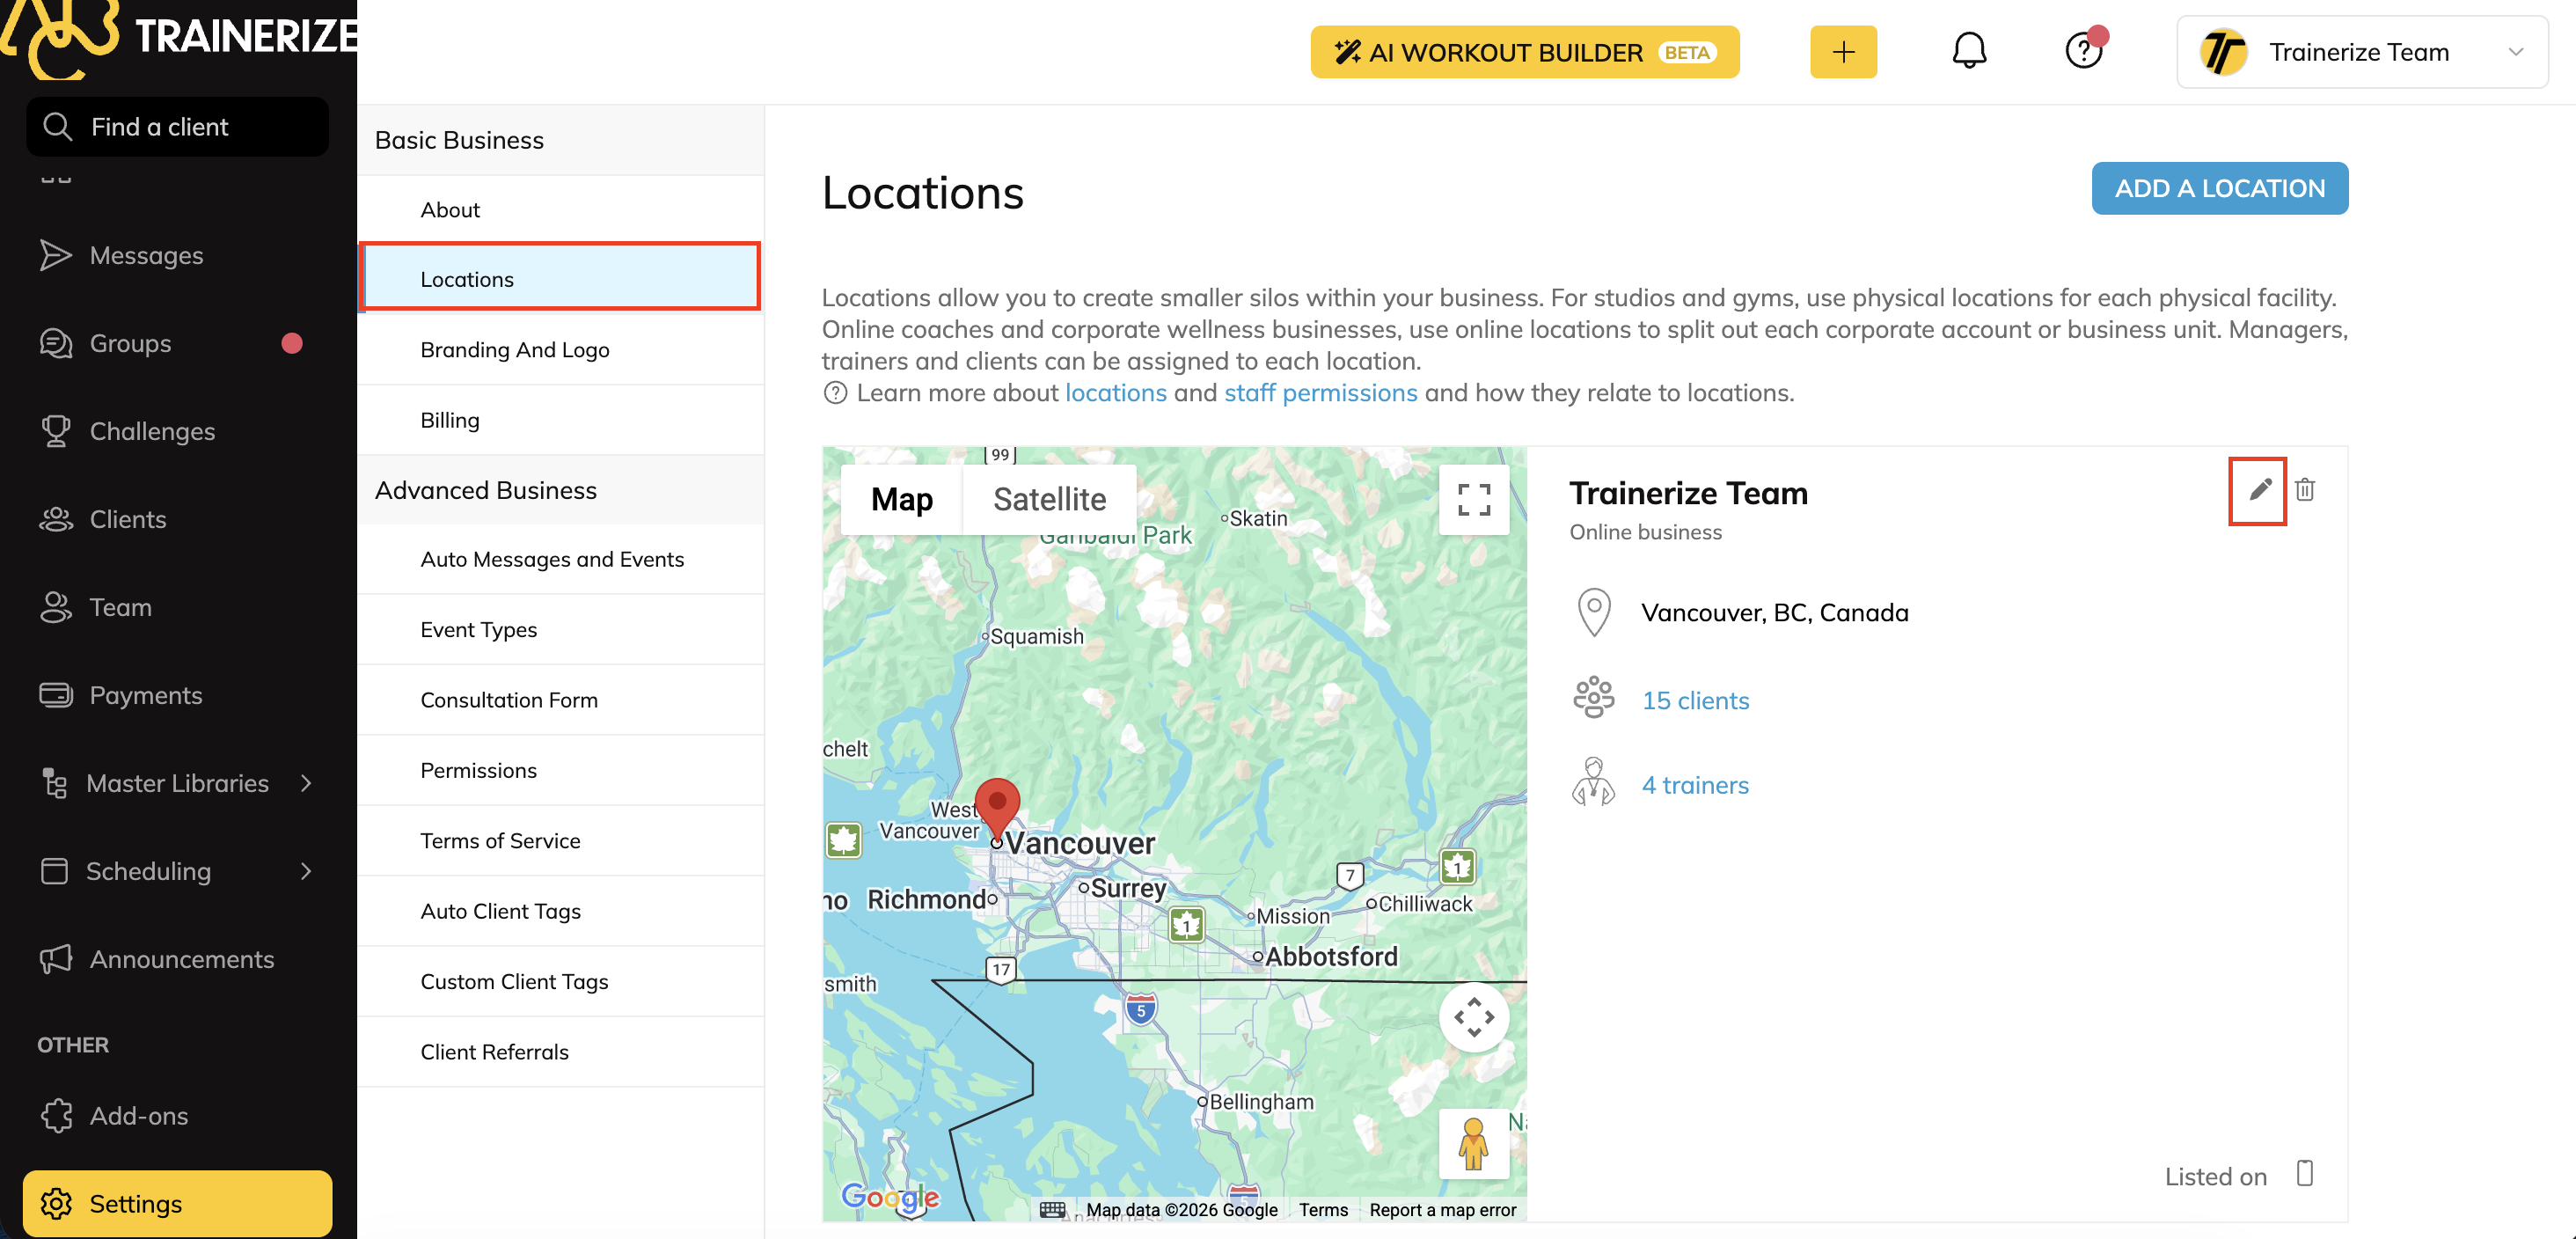Open Settings in the sidebar
Screen dimensions: 2576x1239
pyautogui.click(x=178, y=1204)
